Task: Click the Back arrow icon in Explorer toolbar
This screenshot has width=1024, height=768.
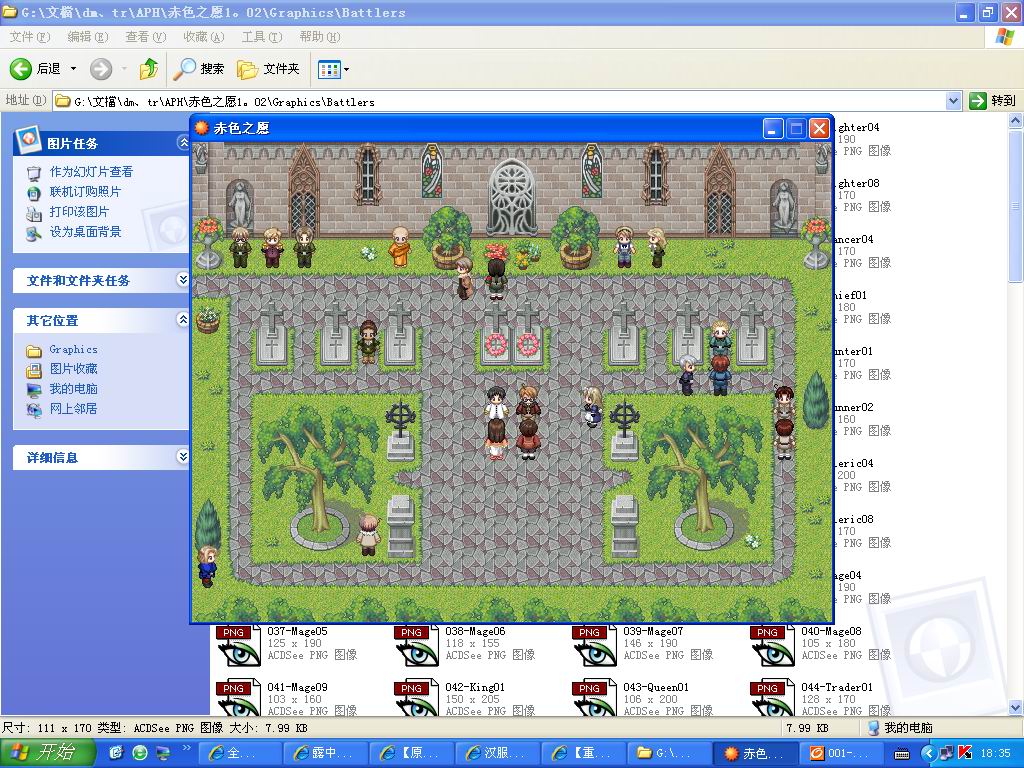Action: (20, 69)
